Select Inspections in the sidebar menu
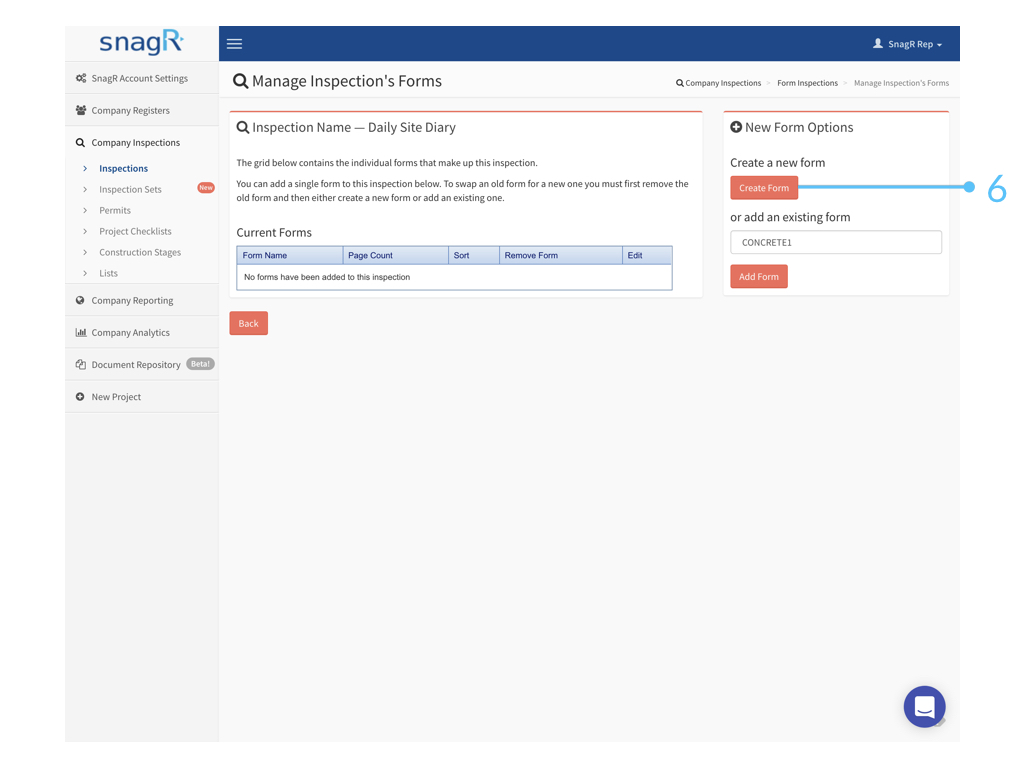The image size is (1024, 768). pos(121,168)
